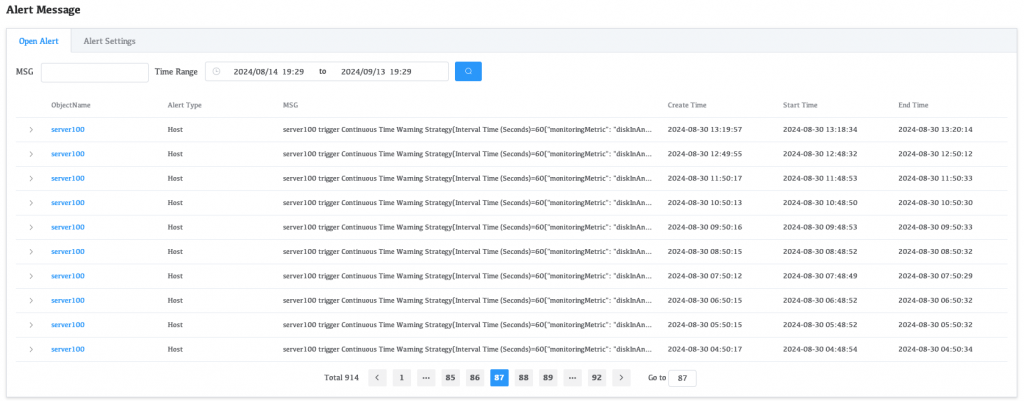The image size is (1024, 401).
Task: Expand the alert row created 12:49:55
Action: click(31, 154)
